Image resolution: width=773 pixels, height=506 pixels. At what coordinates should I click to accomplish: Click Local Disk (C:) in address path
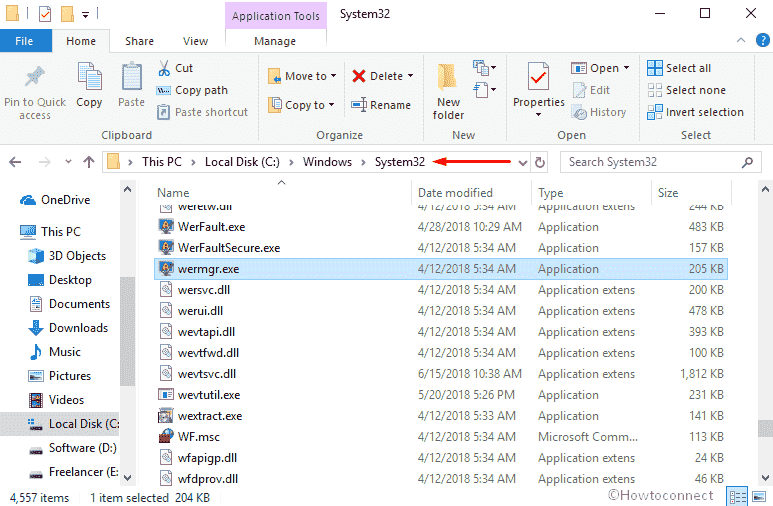242,162
